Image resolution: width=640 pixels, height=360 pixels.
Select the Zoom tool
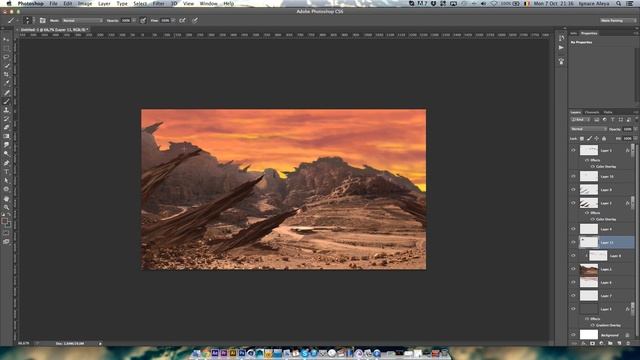6,207
